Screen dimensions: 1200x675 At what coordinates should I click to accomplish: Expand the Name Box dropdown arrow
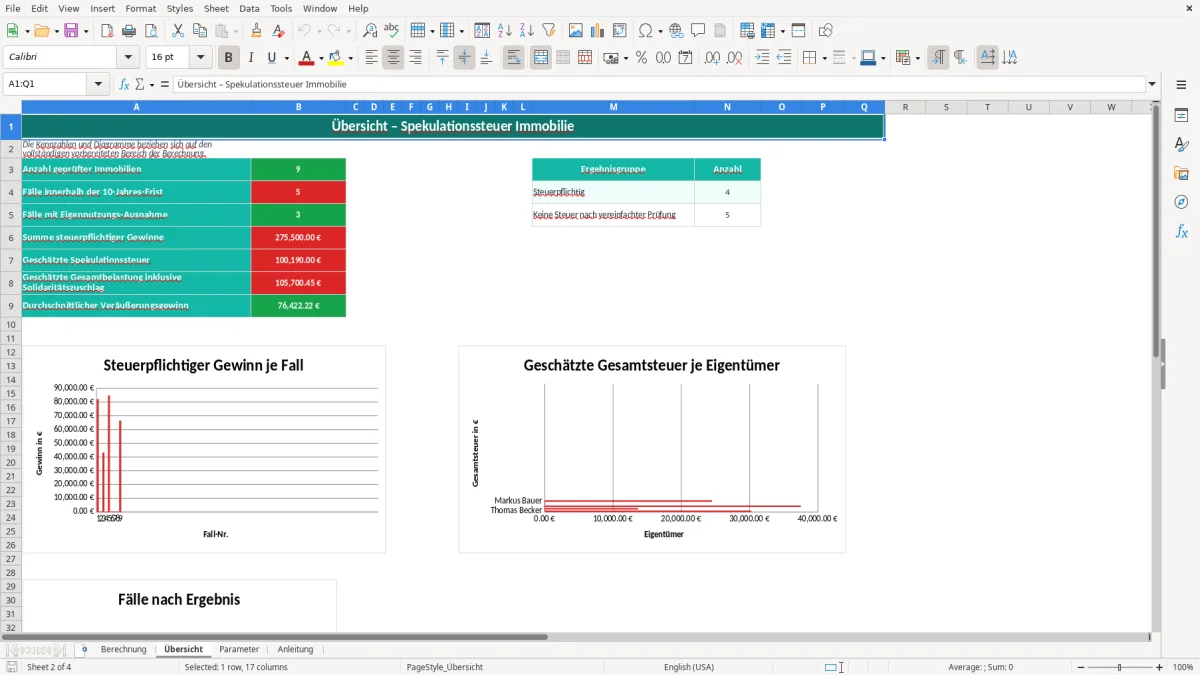click(x=98, y=84)
